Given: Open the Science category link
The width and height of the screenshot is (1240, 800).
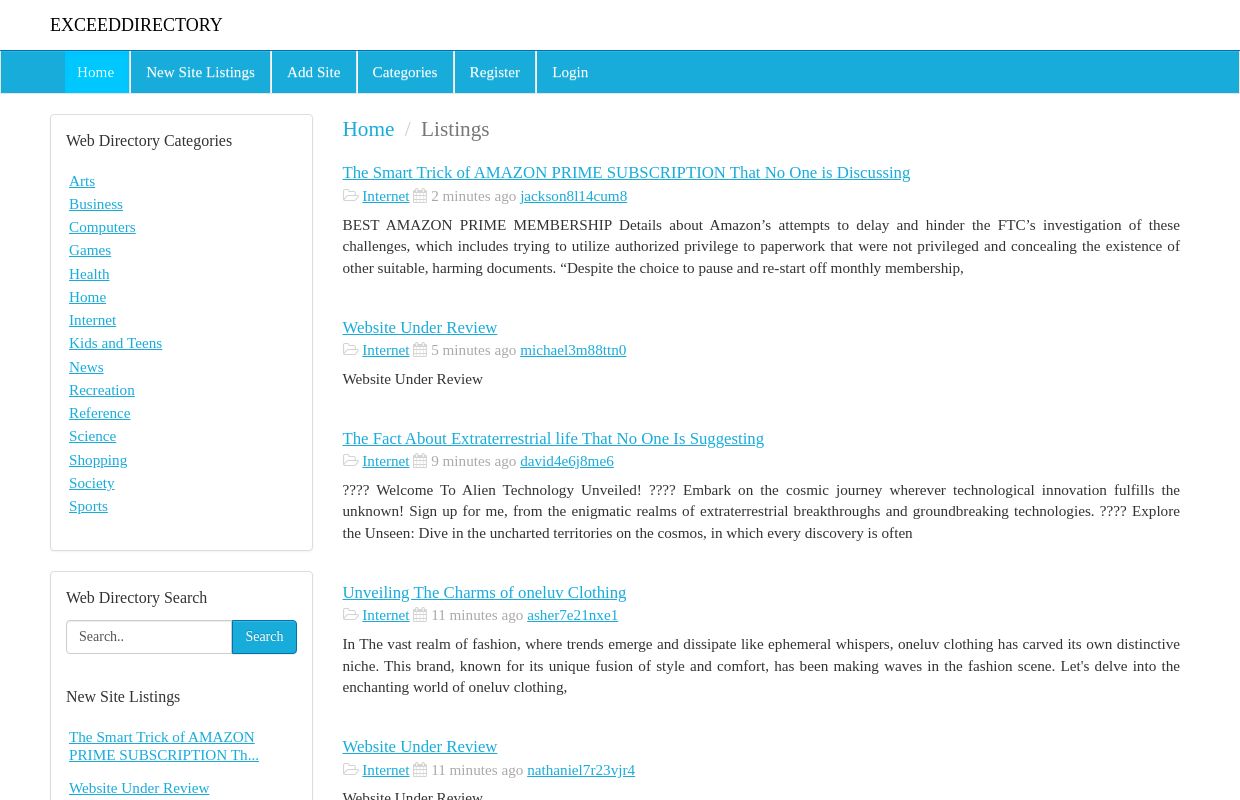Looking at the screenshot, I should (x=92, y=436).
